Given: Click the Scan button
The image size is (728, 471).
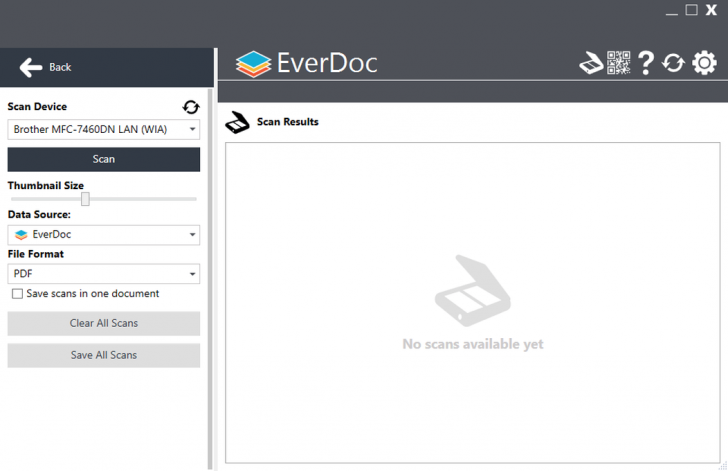Looking at the screenshot, I should 104,159.
